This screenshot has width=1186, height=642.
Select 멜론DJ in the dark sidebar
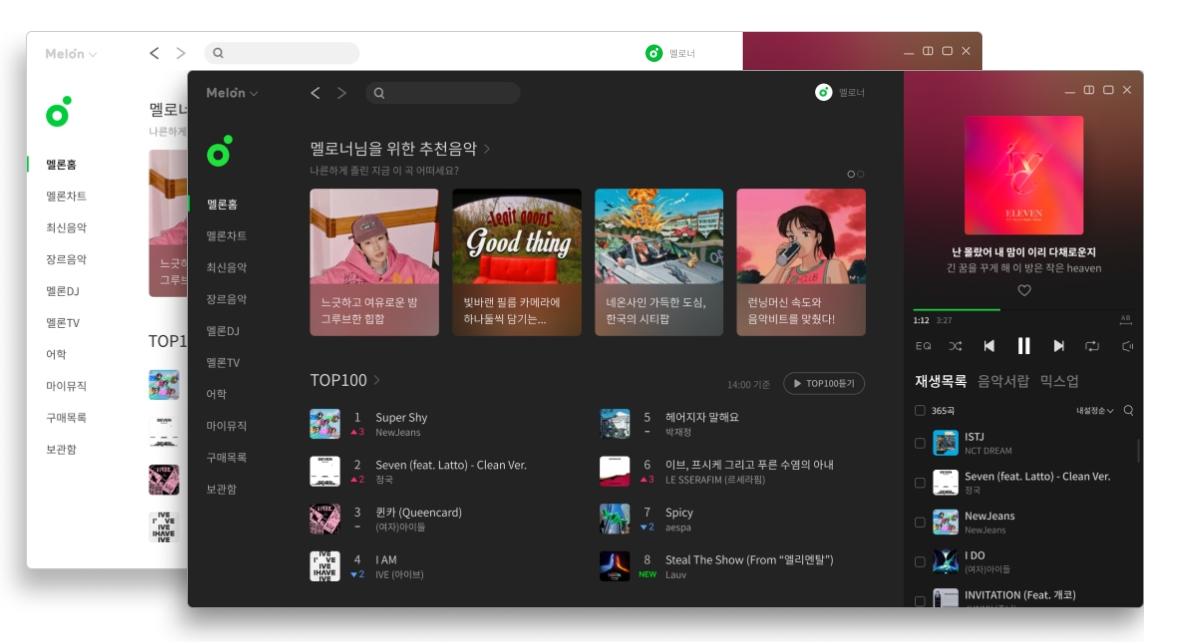pos(223,331)
